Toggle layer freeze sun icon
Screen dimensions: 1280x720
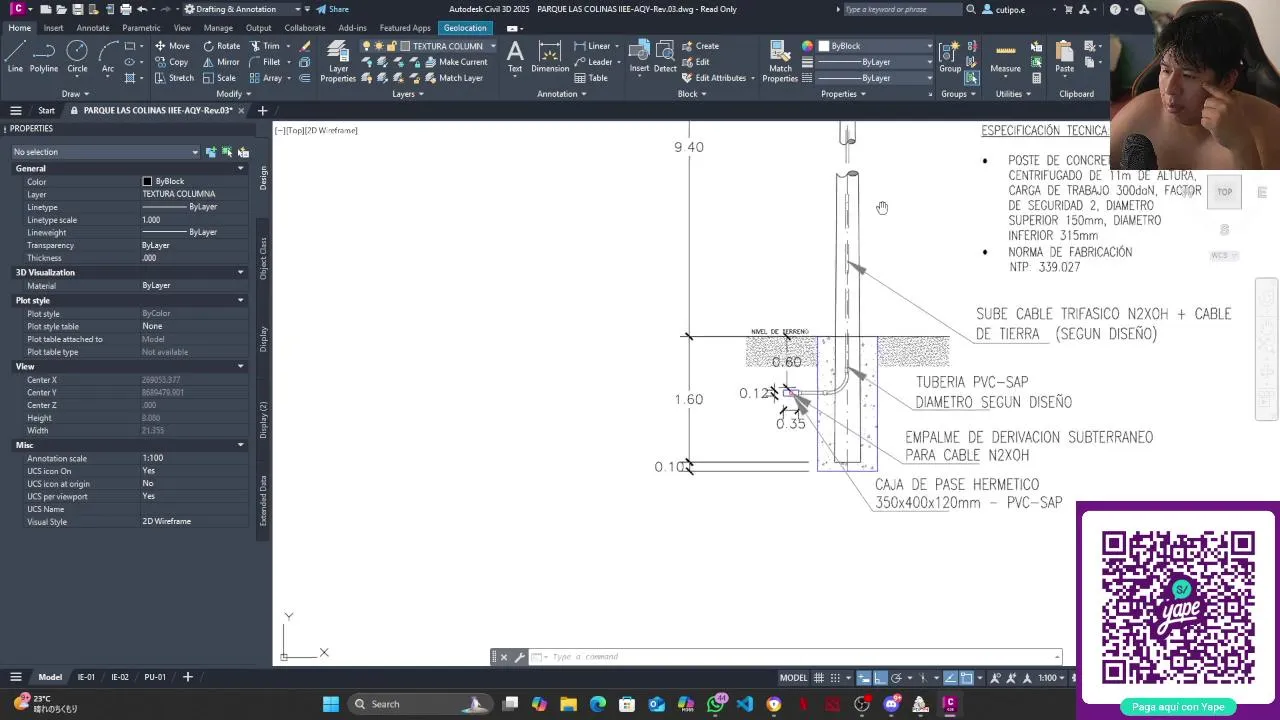381,46
